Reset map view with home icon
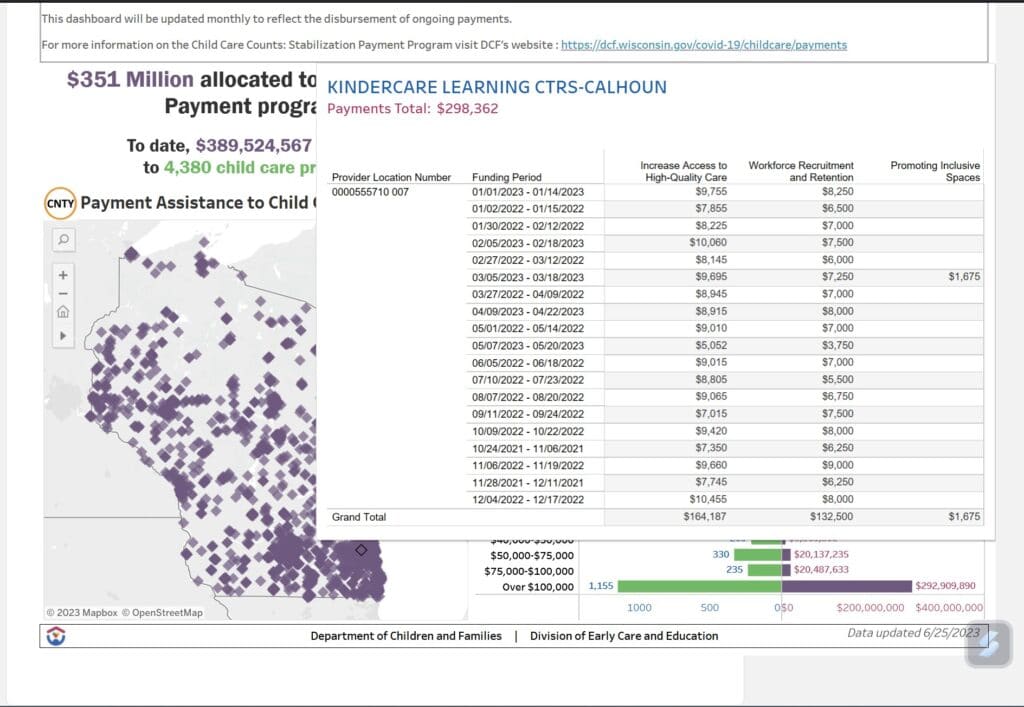The image size is (1024, 707). coord(63,312)
